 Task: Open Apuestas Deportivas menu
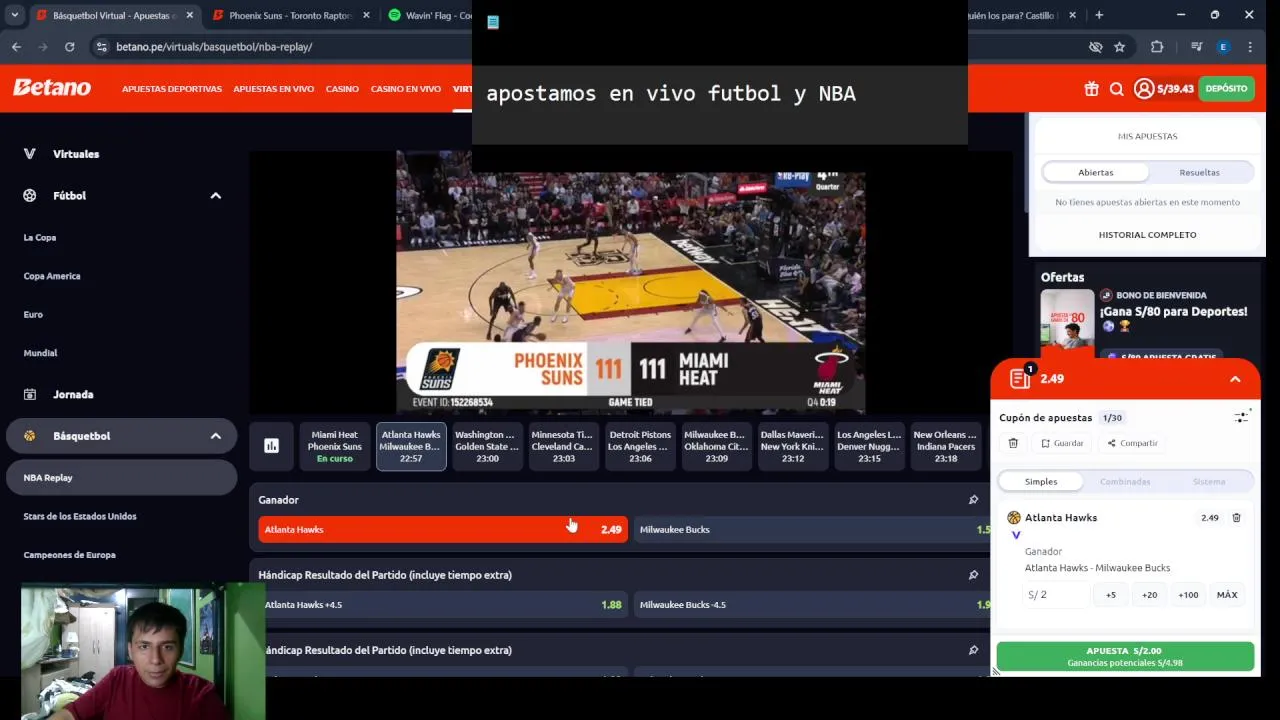(x=172, y=89)
